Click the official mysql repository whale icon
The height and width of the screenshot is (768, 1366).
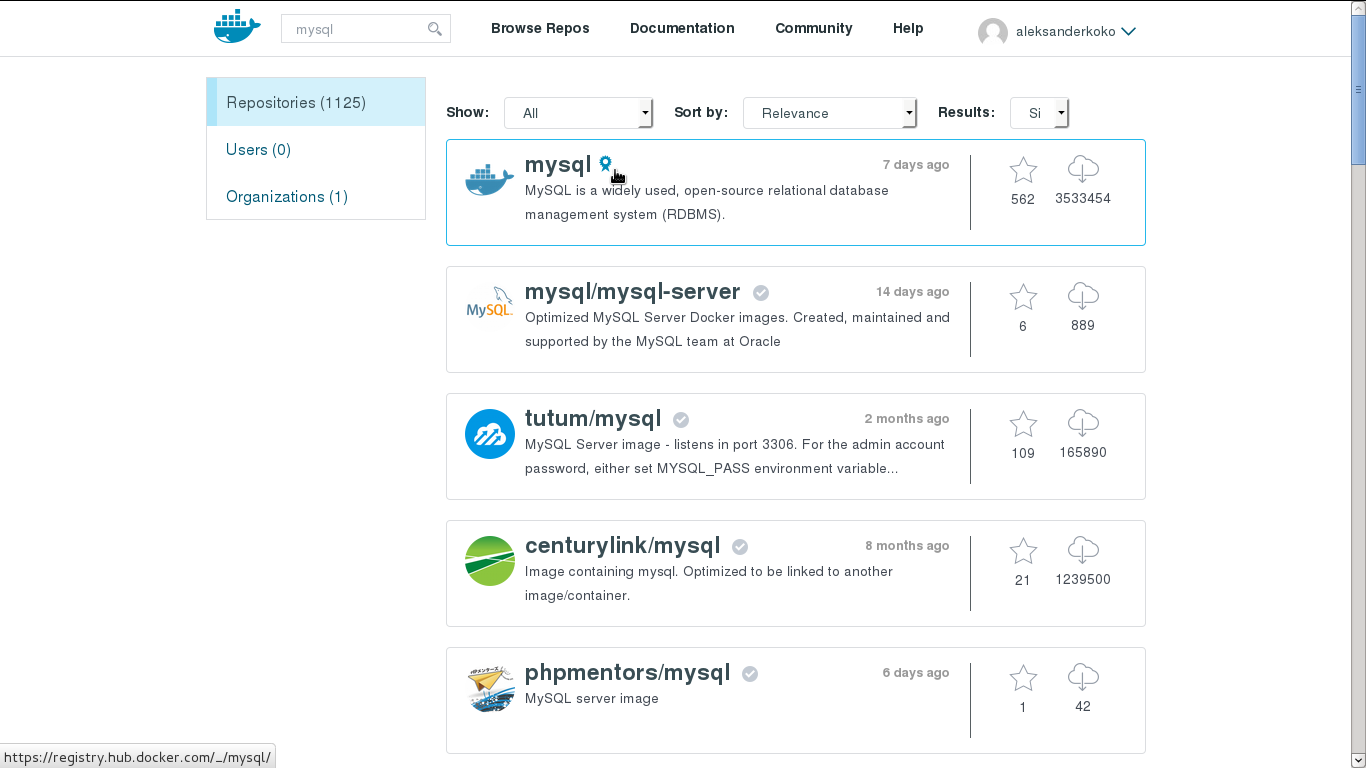(x=488, y=178)
